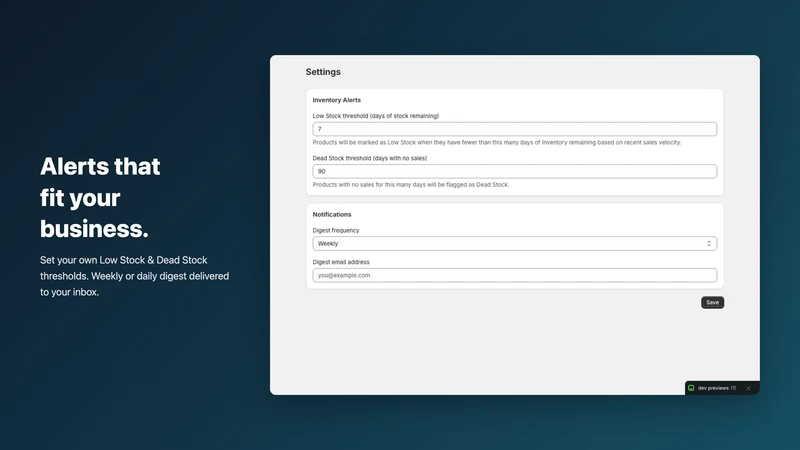Click the Digest email address field
The height and width of the screenshot is (450, 800).
tap(514, 275)
